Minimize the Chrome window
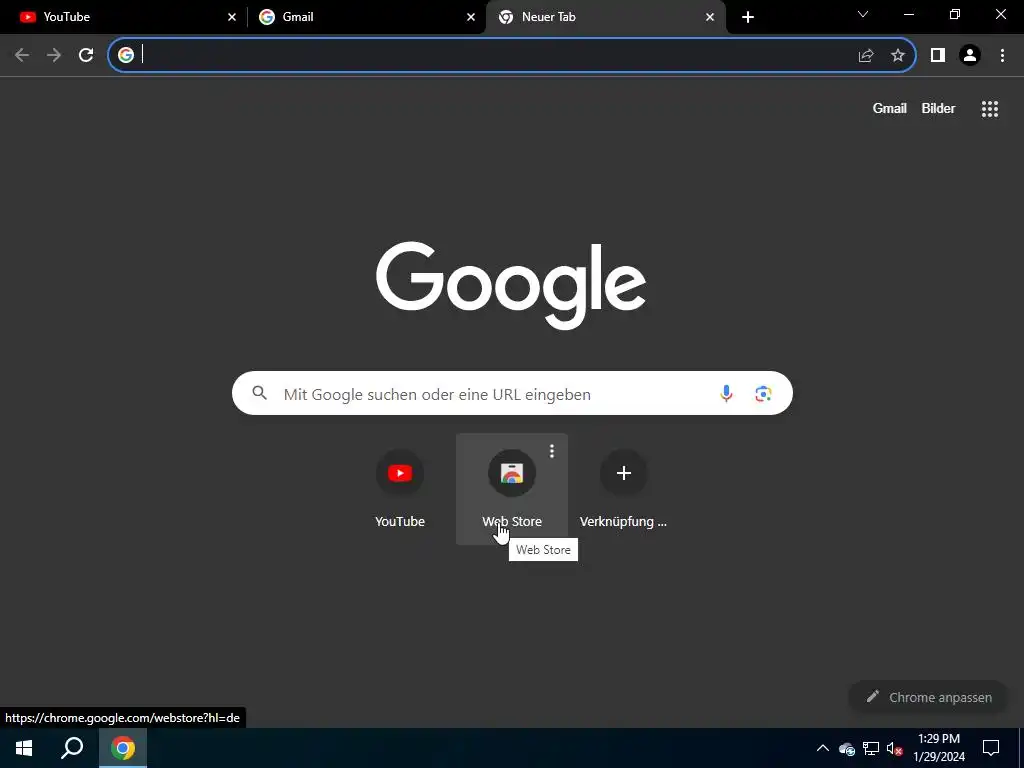Viewport: 1024px width, 768px height. tap(908, 14)
